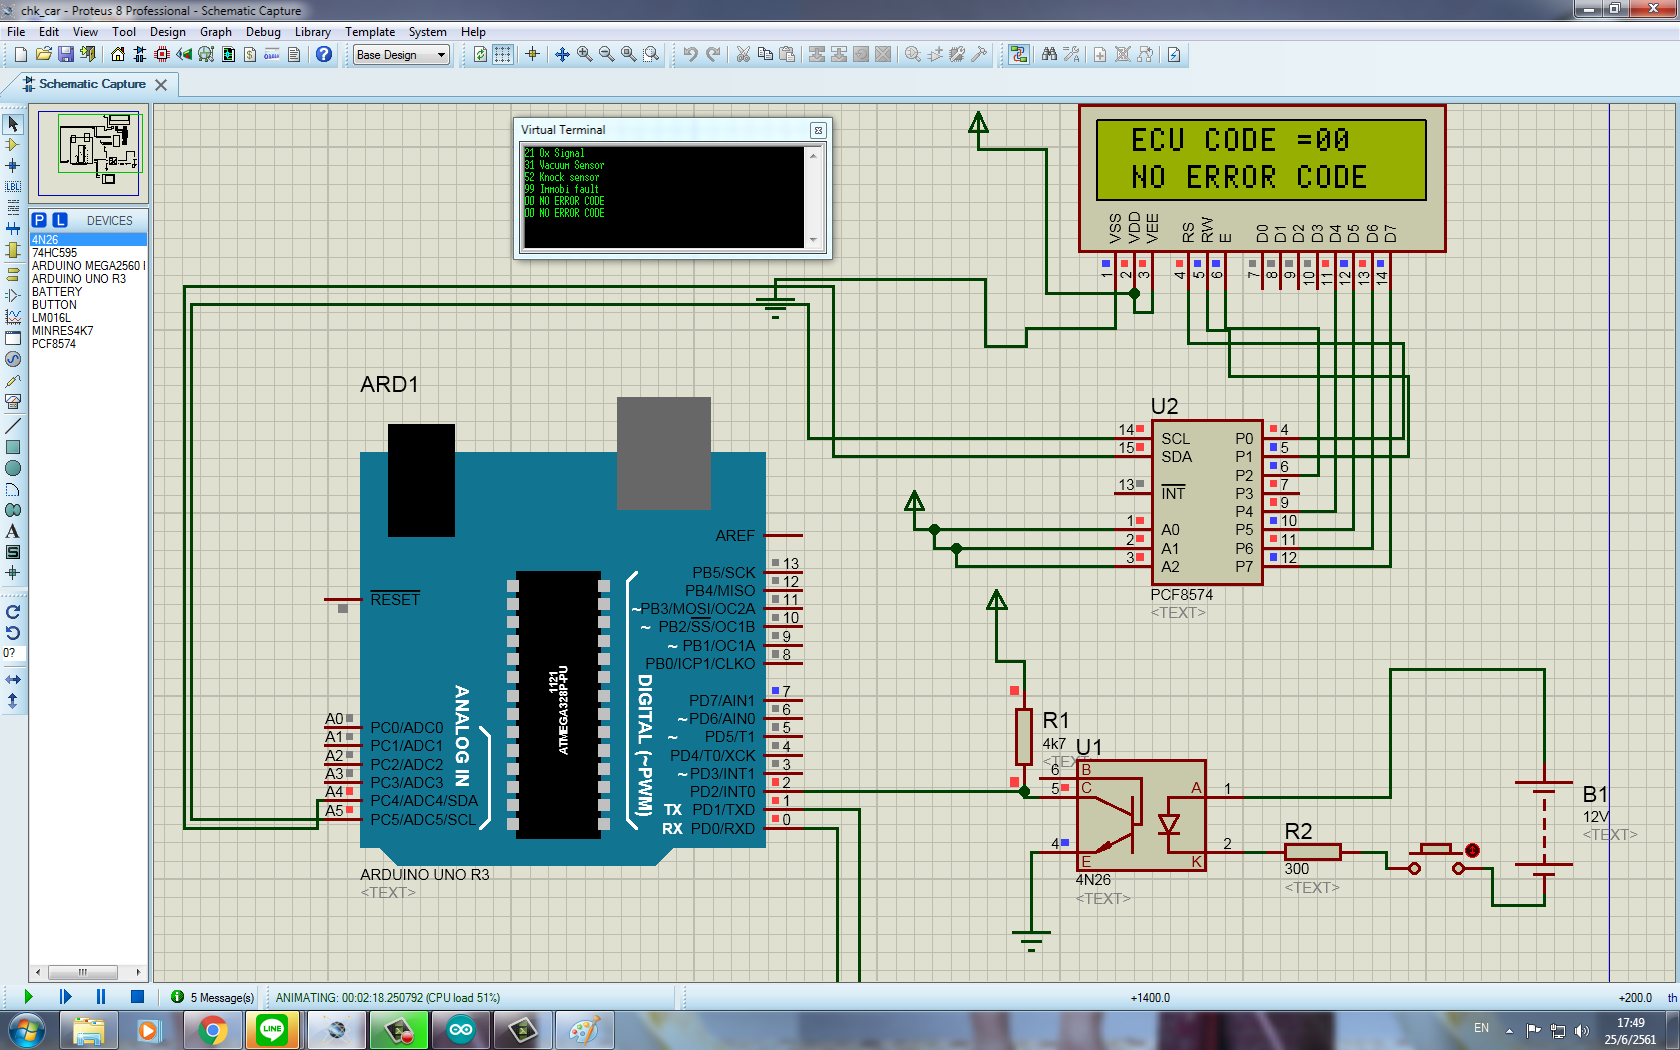Select the Virtual Instruments mode tool
The image size is (1680, 1050).
pyautogui.click(x=13, y=400)
